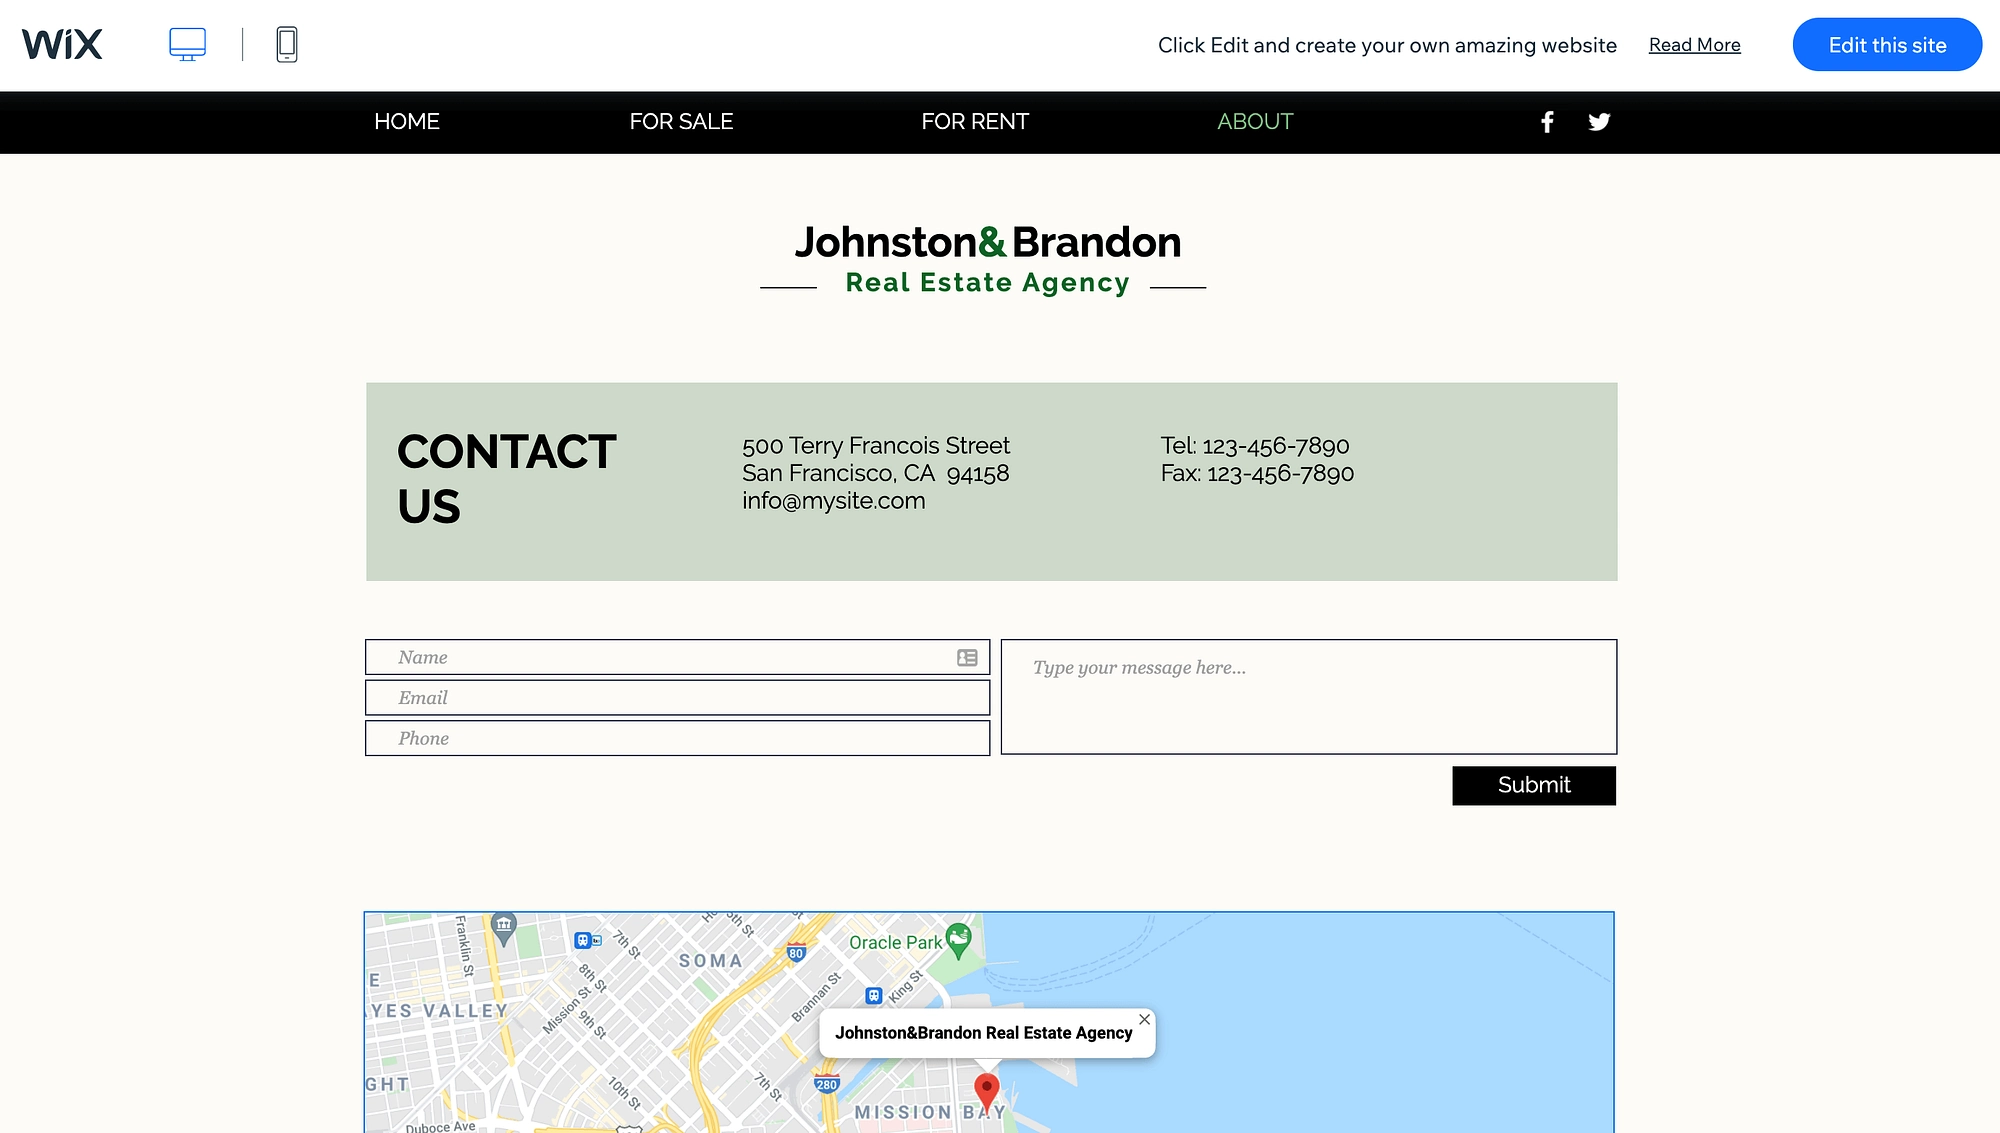
Task: Click the Name input field
Action: click(x=677, y=656)
